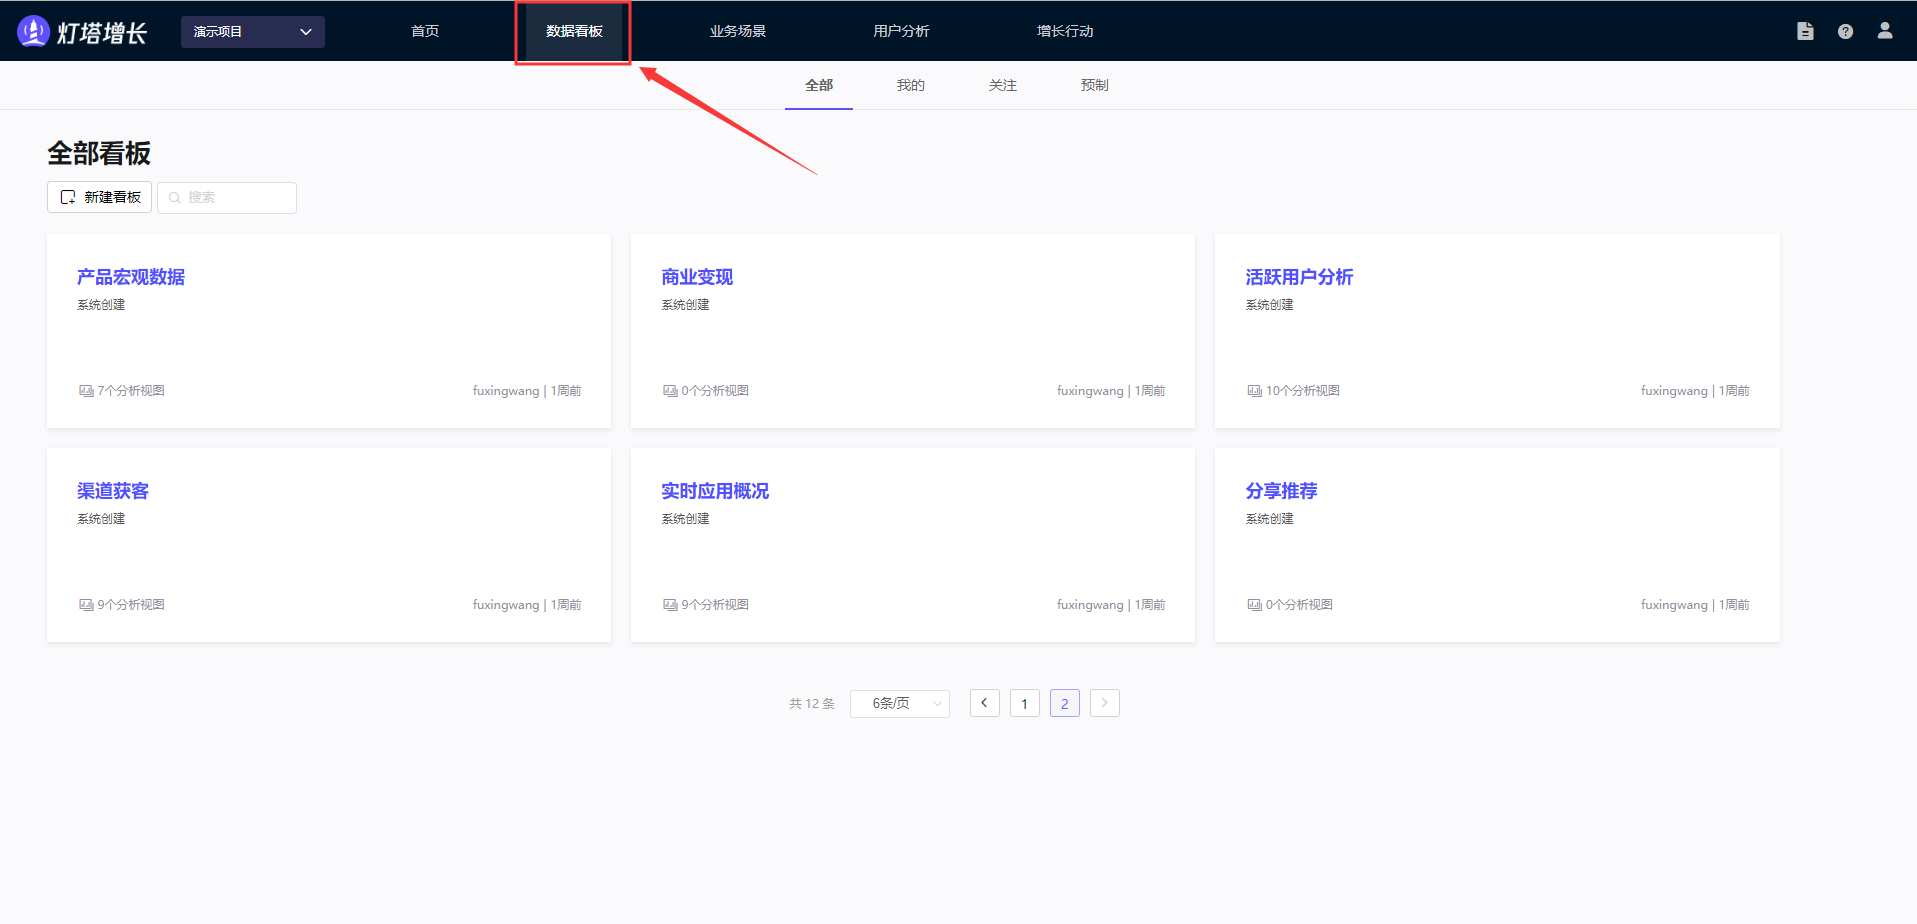Click the next page arrow
This screenshot has height=924, width=1917.
1105,703
